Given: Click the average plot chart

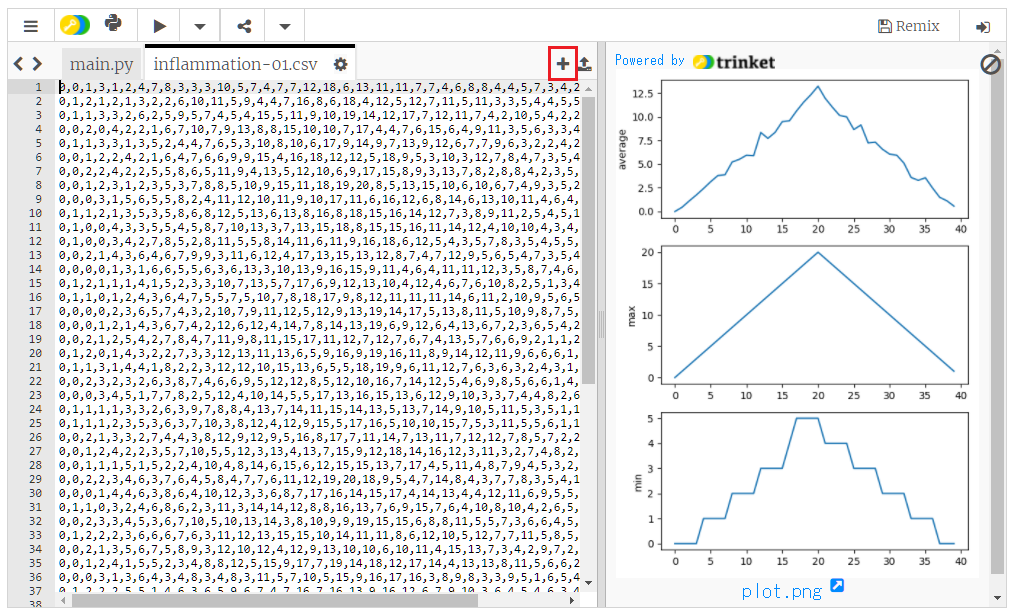Looking at the screenshot, I should (814, 149).
